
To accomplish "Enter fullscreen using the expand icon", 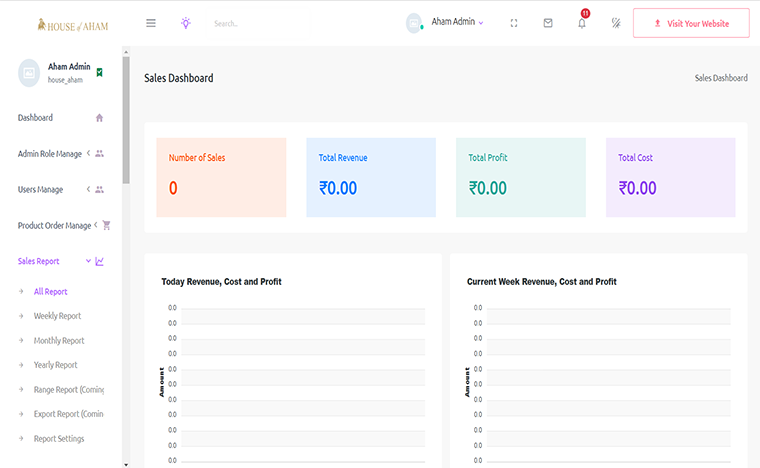I will pyautogui.click(x=514, y=23).
